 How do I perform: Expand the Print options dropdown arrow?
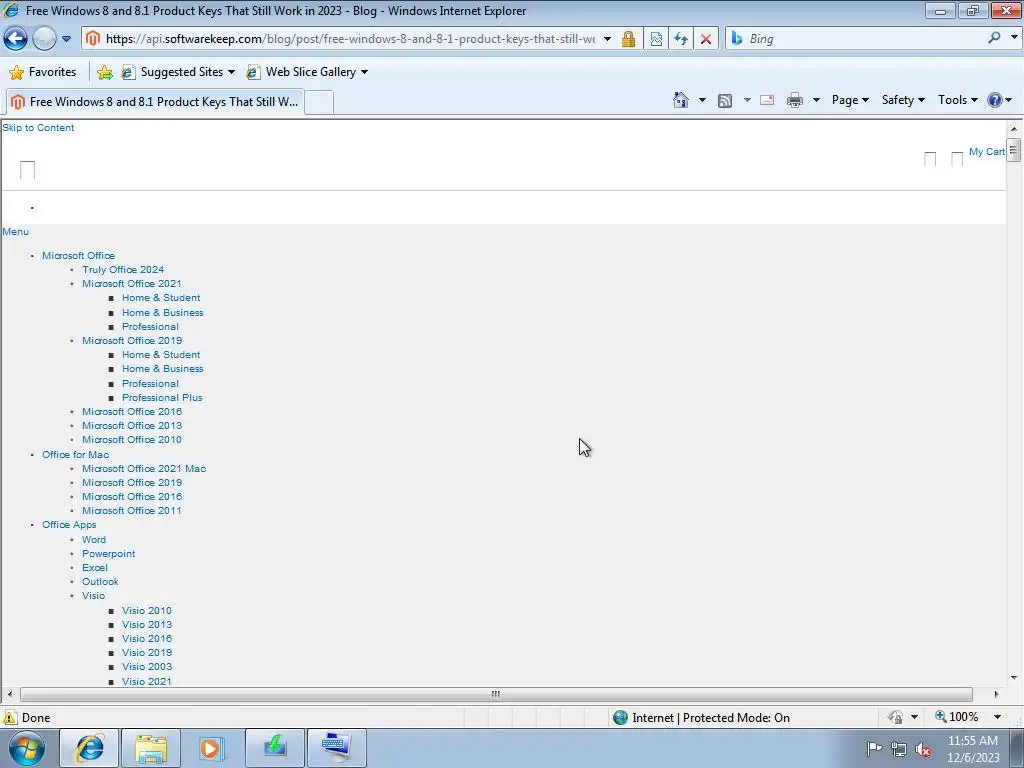point(816,100)
